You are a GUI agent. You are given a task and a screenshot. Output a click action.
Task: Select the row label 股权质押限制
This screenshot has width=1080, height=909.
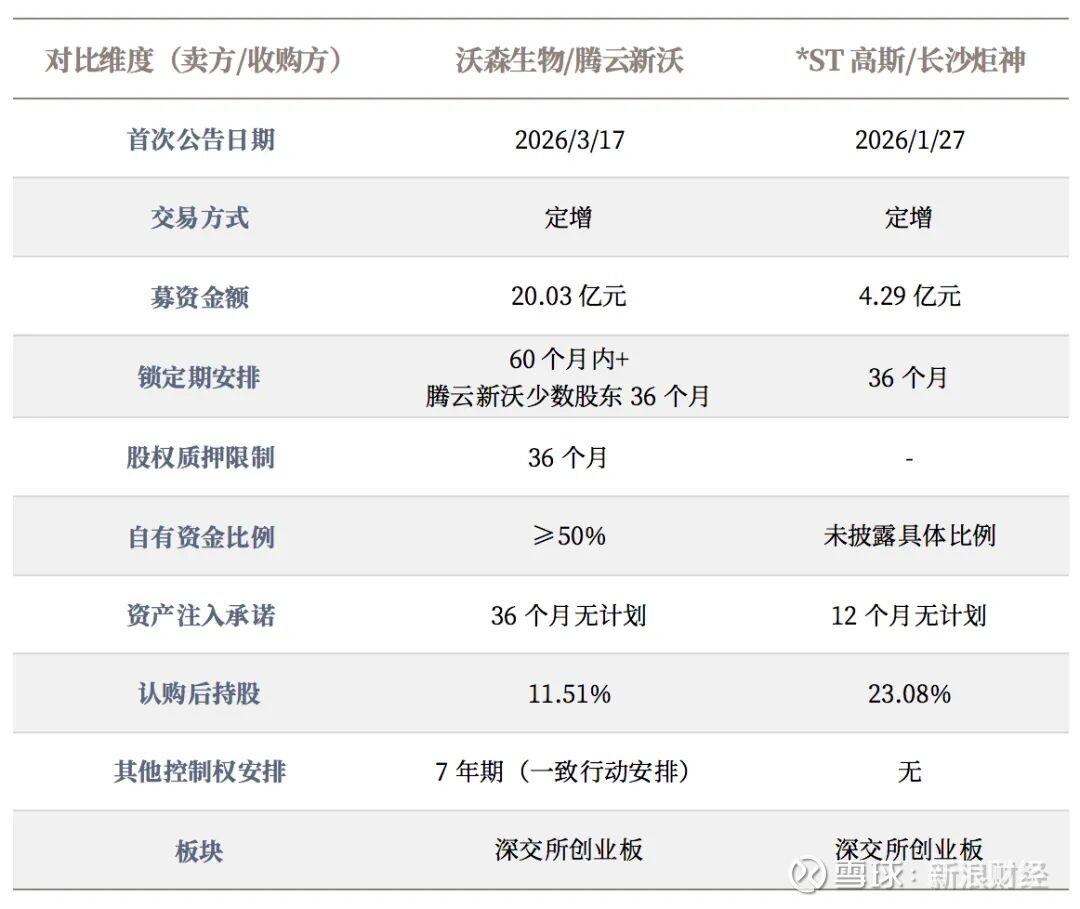coord(200,457)
